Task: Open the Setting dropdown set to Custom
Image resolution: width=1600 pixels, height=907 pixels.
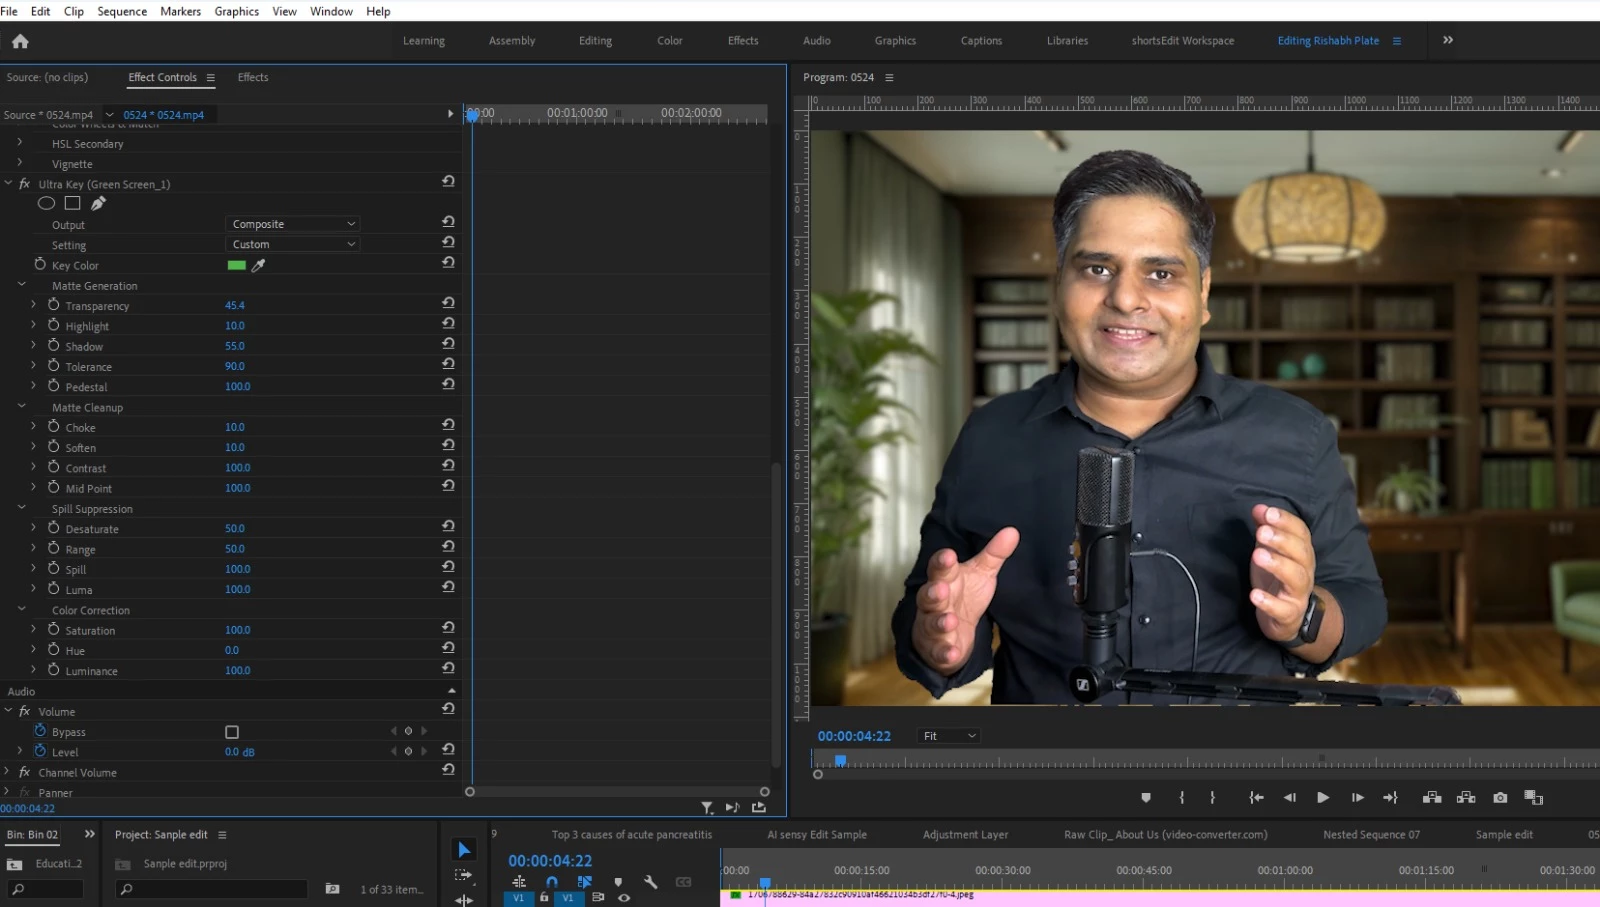Action: [x=293, y=244]
